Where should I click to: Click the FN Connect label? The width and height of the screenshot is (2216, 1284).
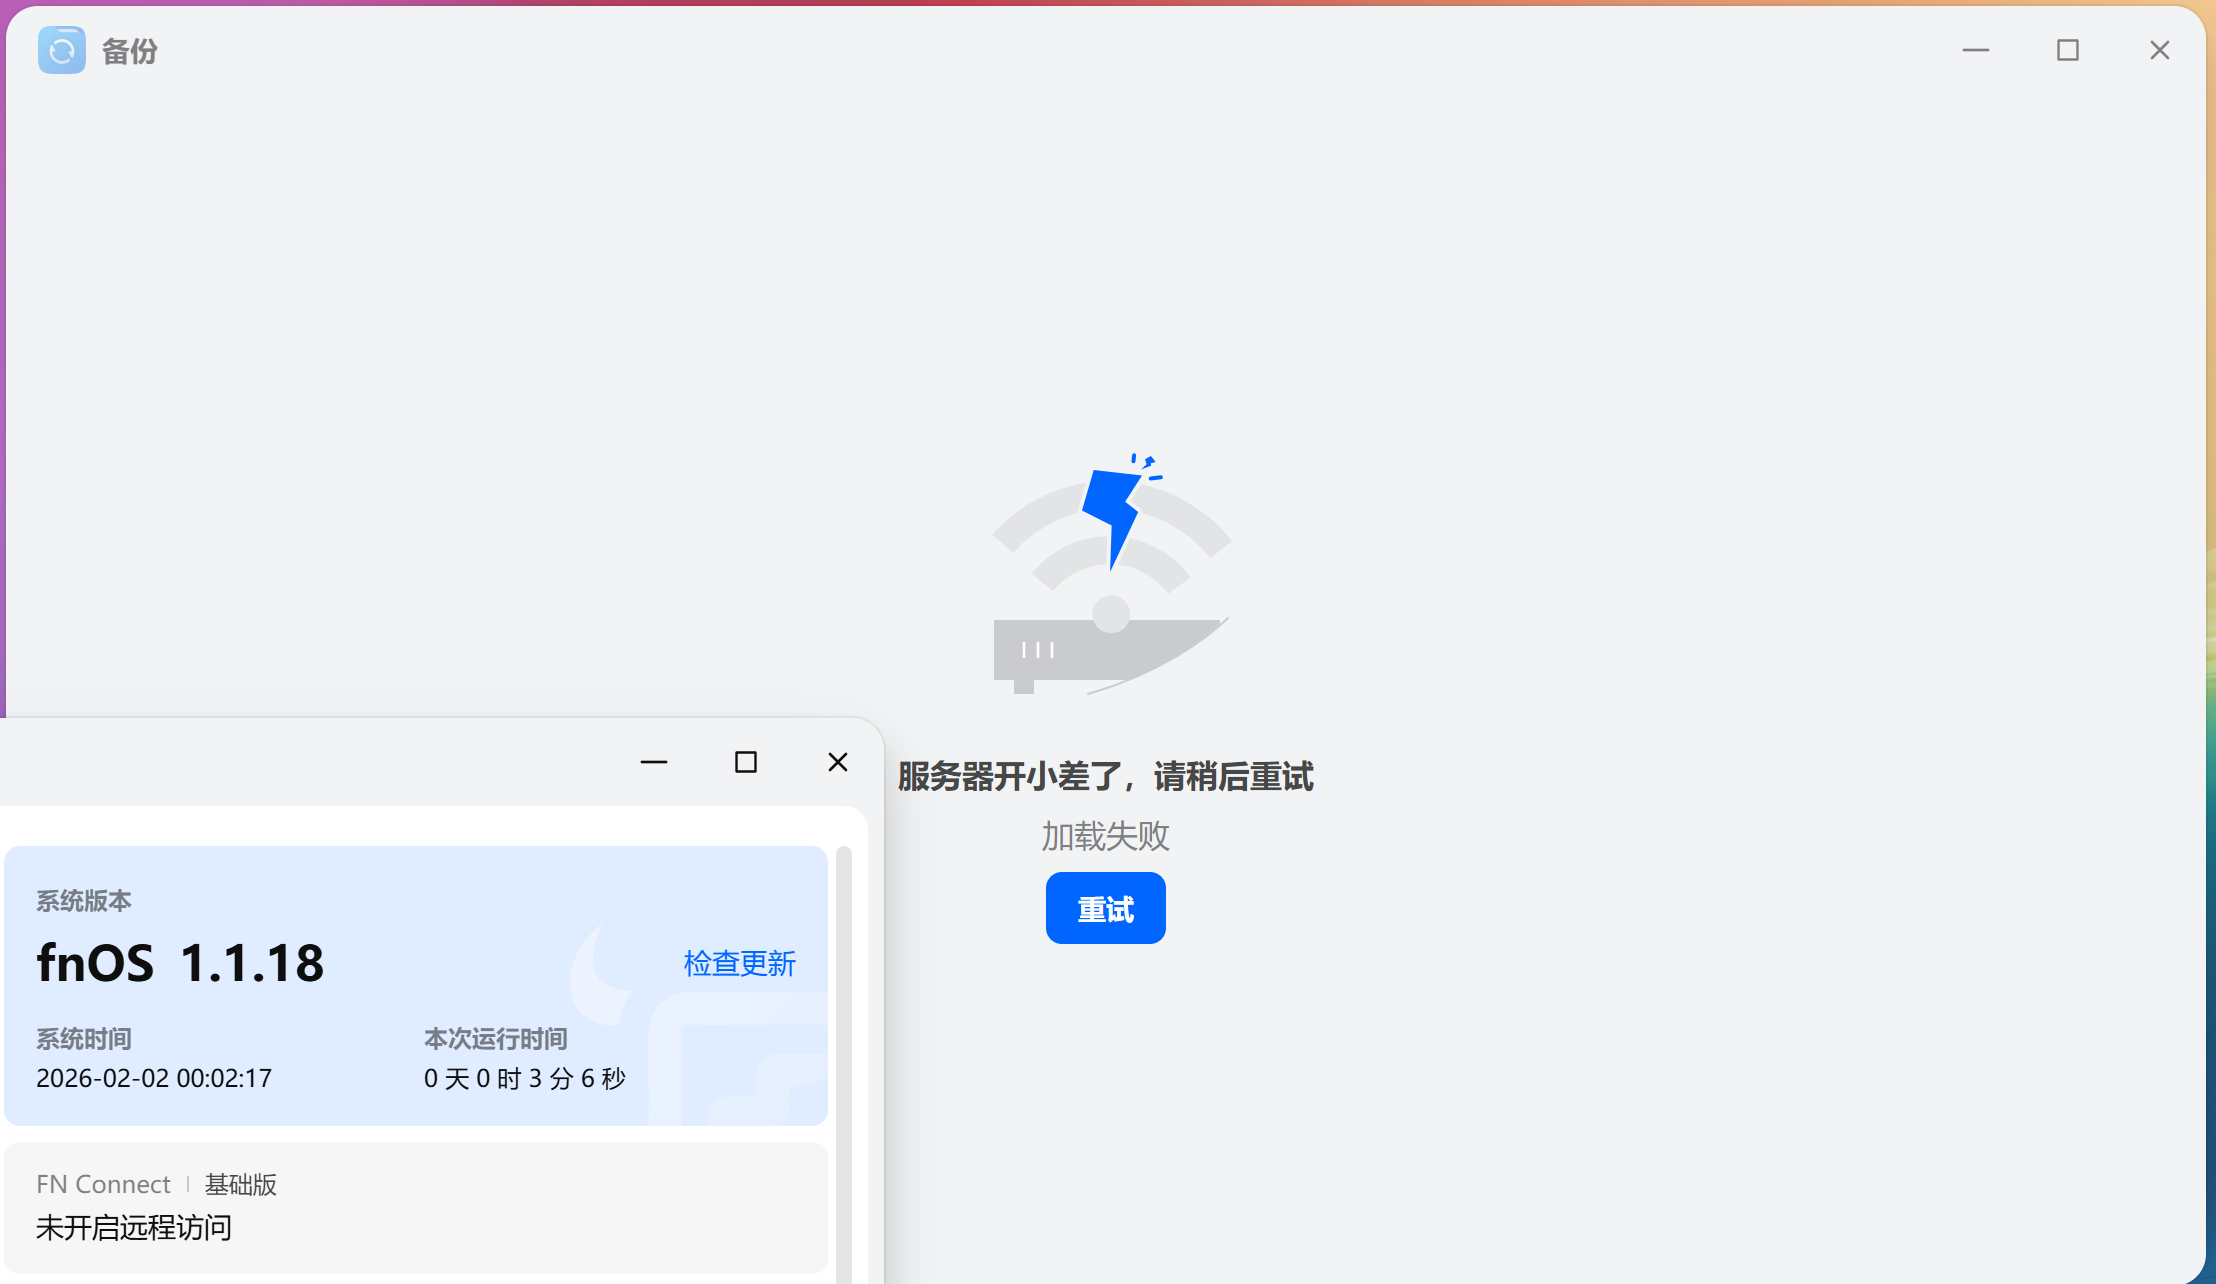click(103, 1183)
